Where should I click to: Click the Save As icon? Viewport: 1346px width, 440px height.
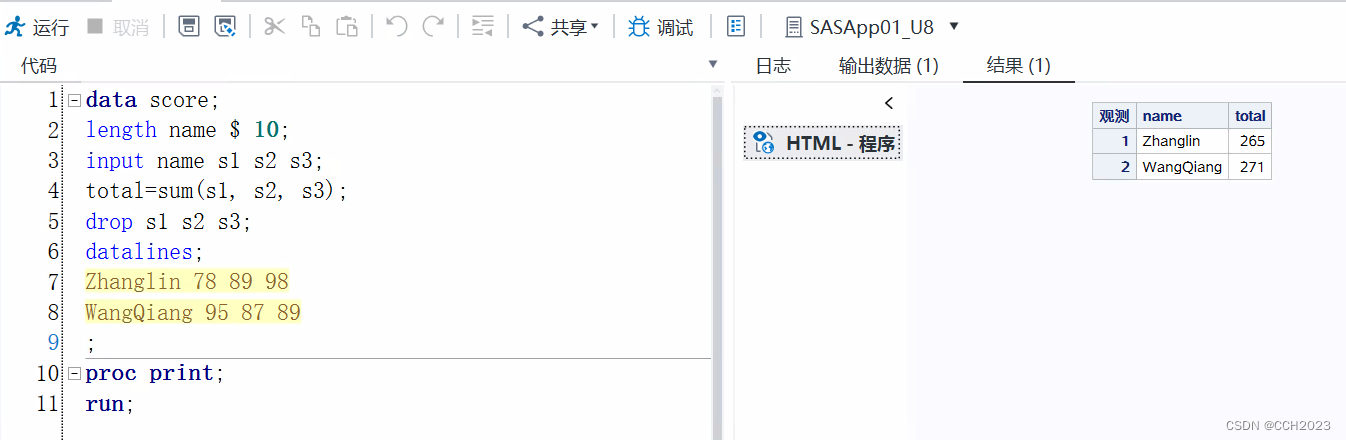(226, 26)
